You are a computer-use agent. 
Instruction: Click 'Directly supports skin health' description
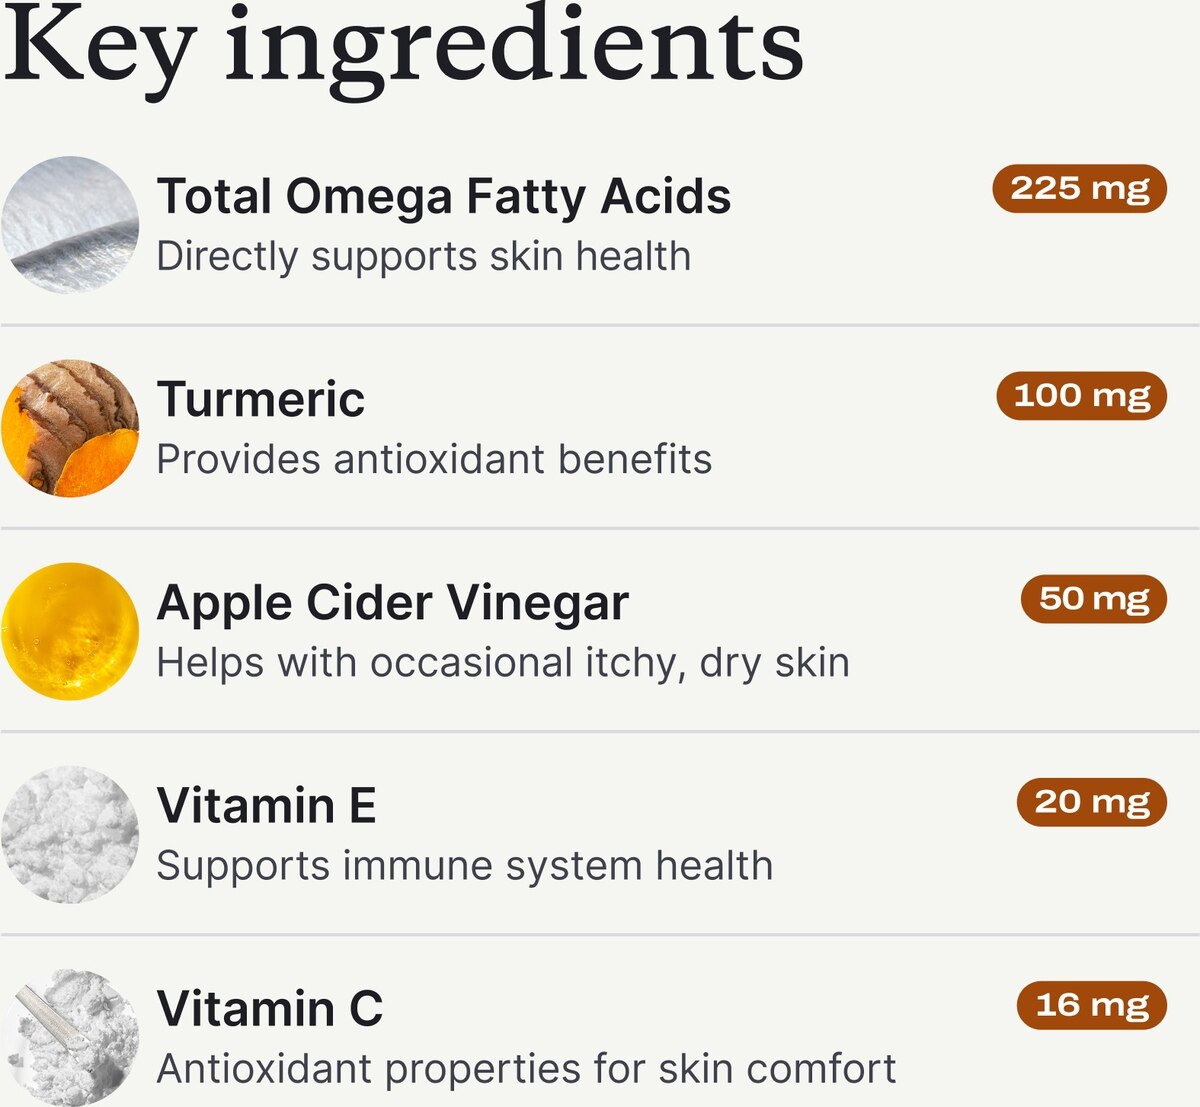click(424, 256)
